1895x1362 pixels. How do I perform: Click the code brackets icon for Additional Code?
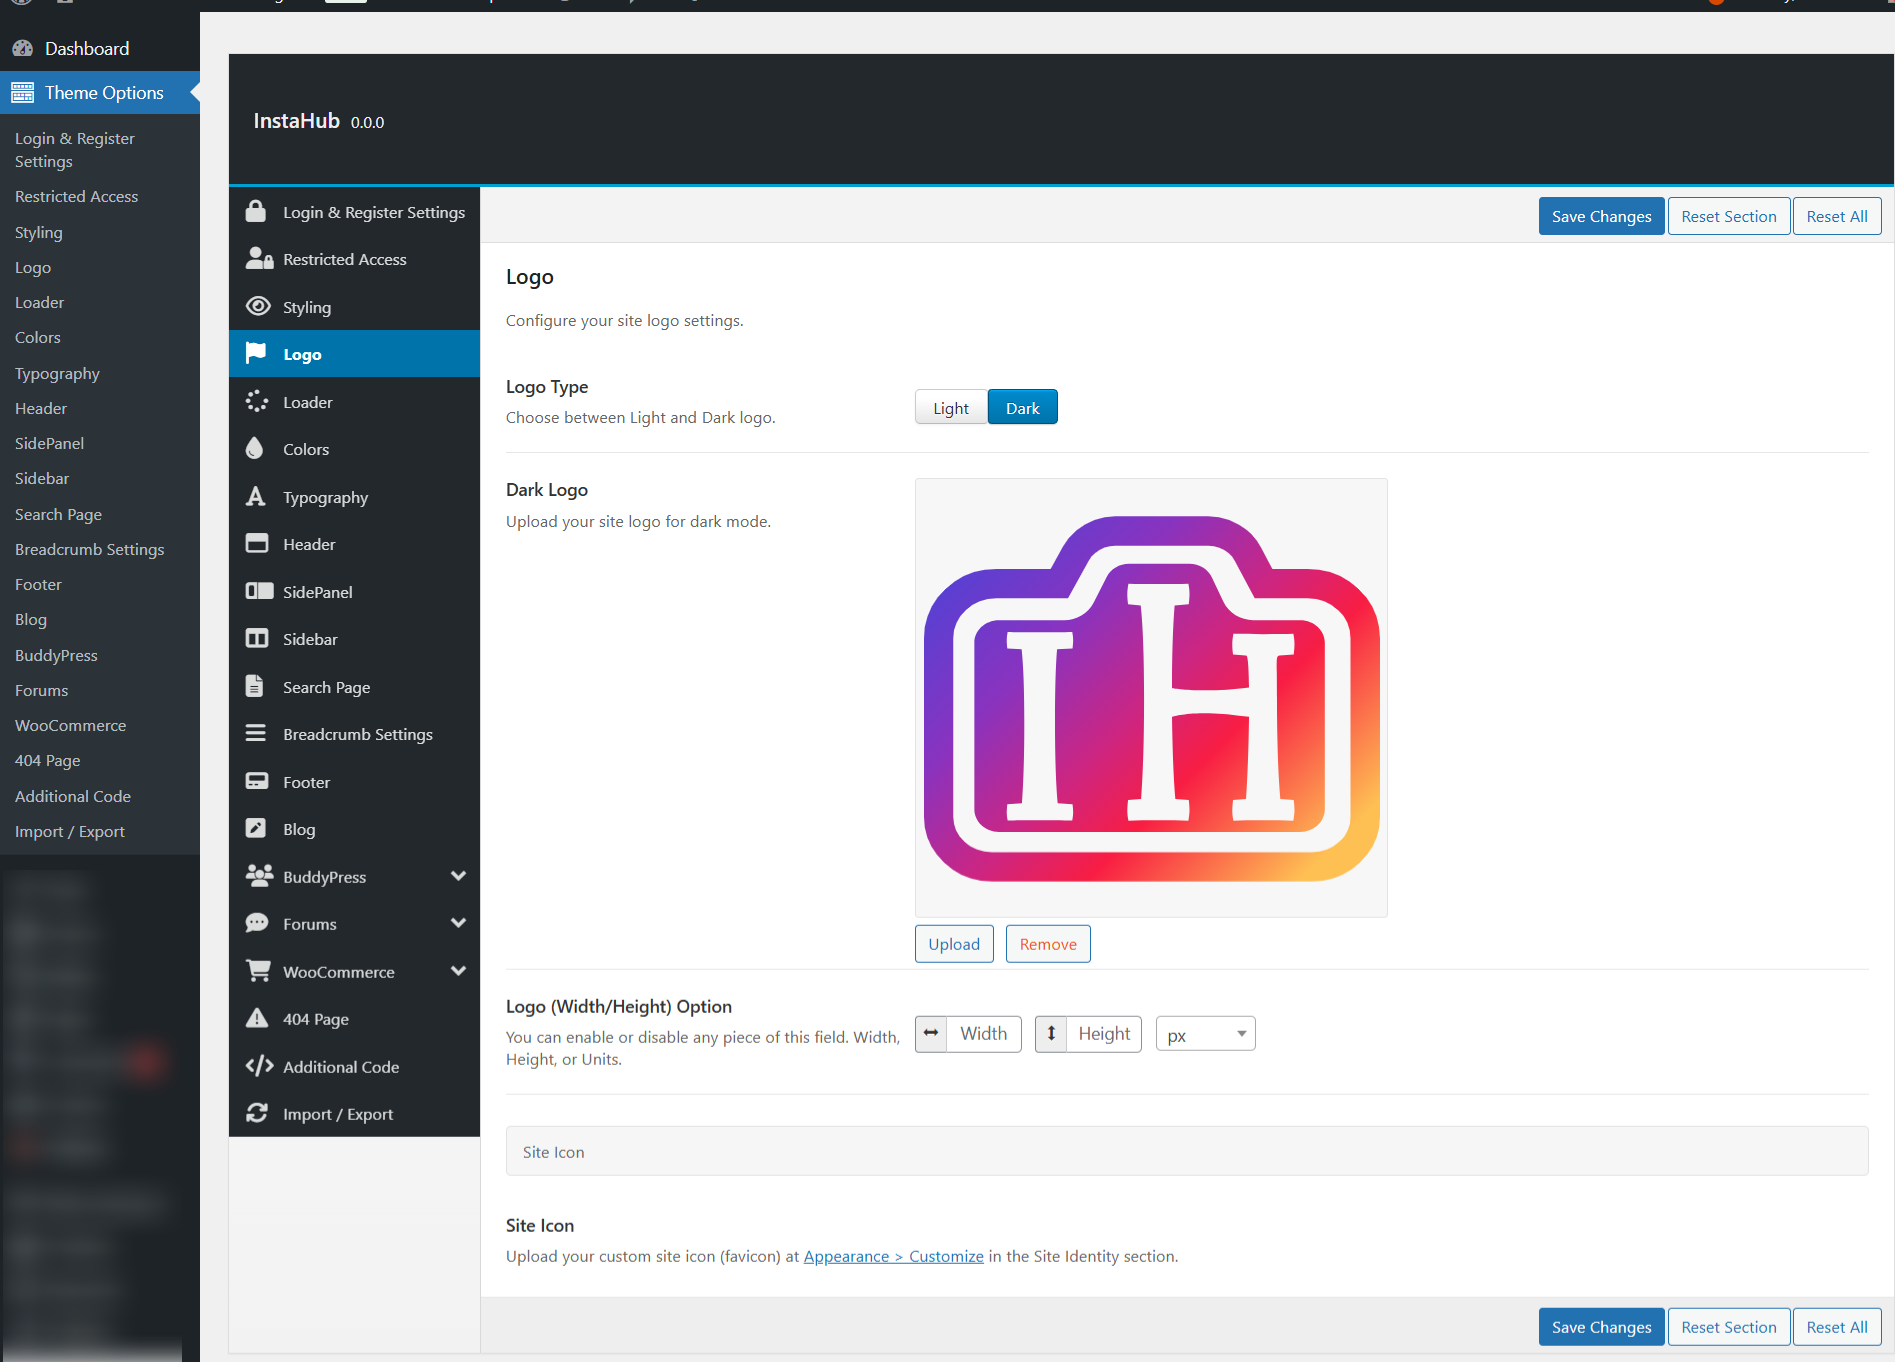pyautogui.click(x=259, y=1066)
